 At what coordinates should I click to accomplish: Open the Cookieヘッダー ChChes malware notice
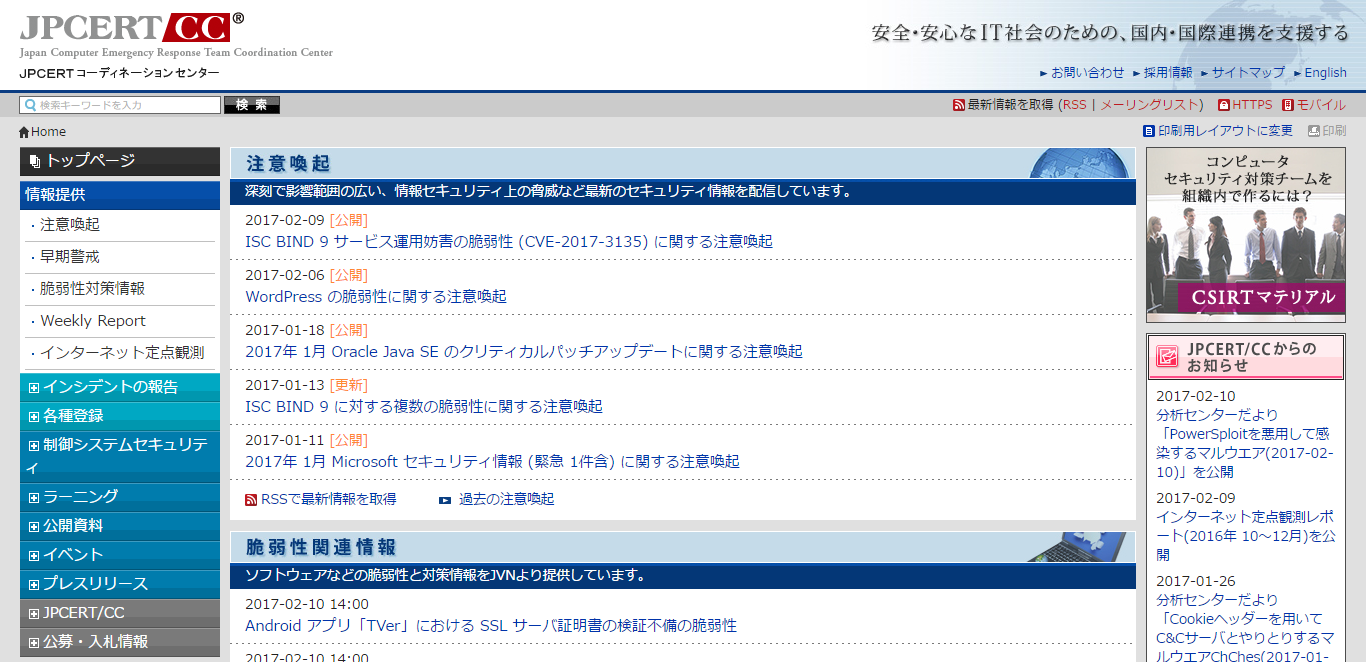1245,628
